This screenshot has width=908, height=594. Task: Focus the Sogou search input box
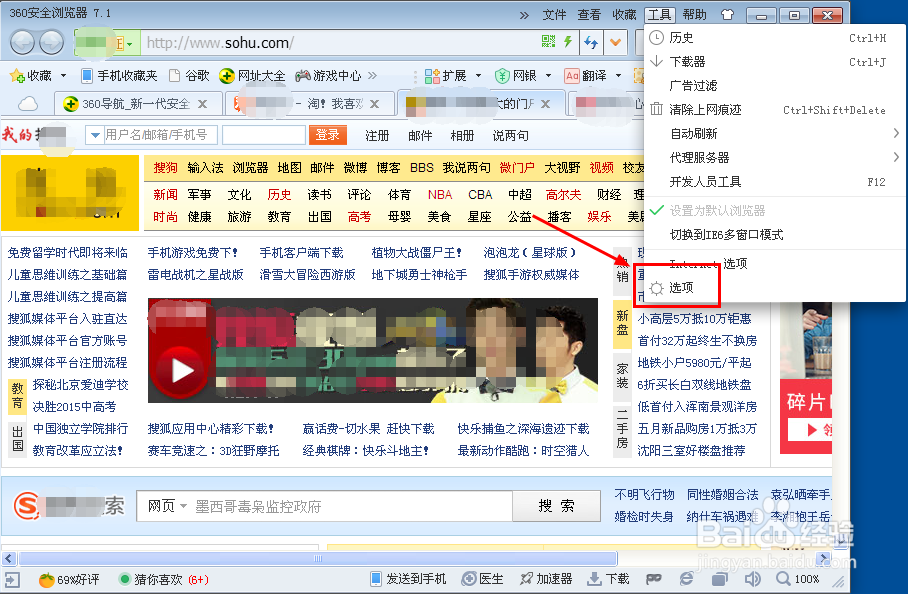(352, 507)
